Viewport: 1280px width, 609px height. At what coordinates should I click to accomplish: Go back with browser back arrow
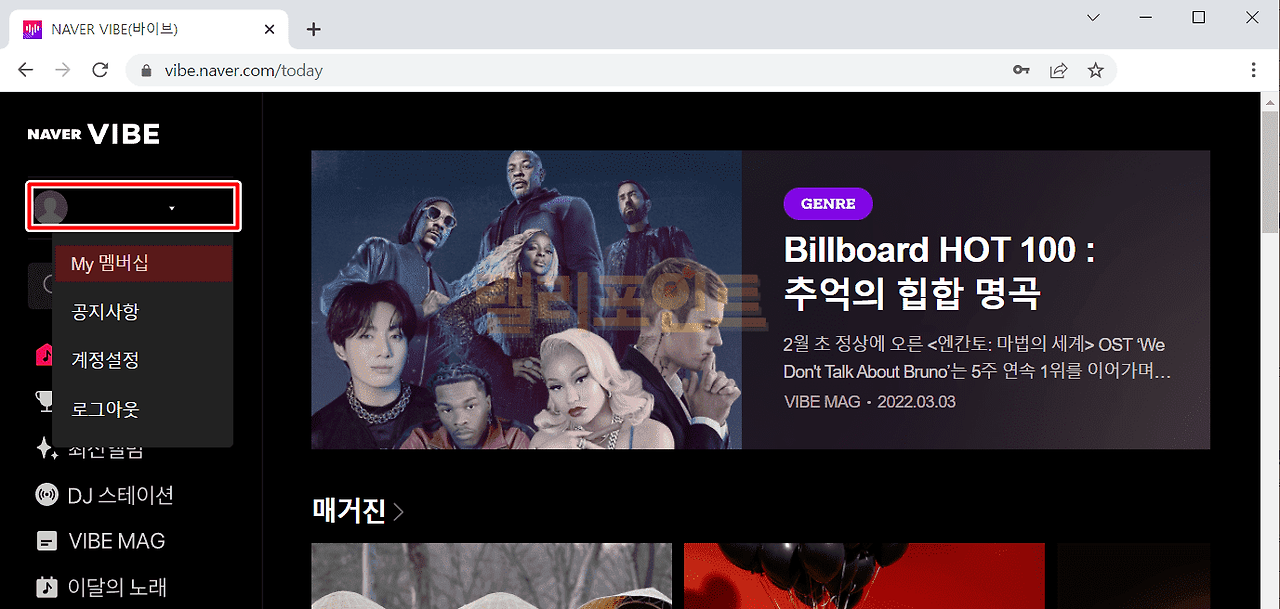tap(26, 70)
